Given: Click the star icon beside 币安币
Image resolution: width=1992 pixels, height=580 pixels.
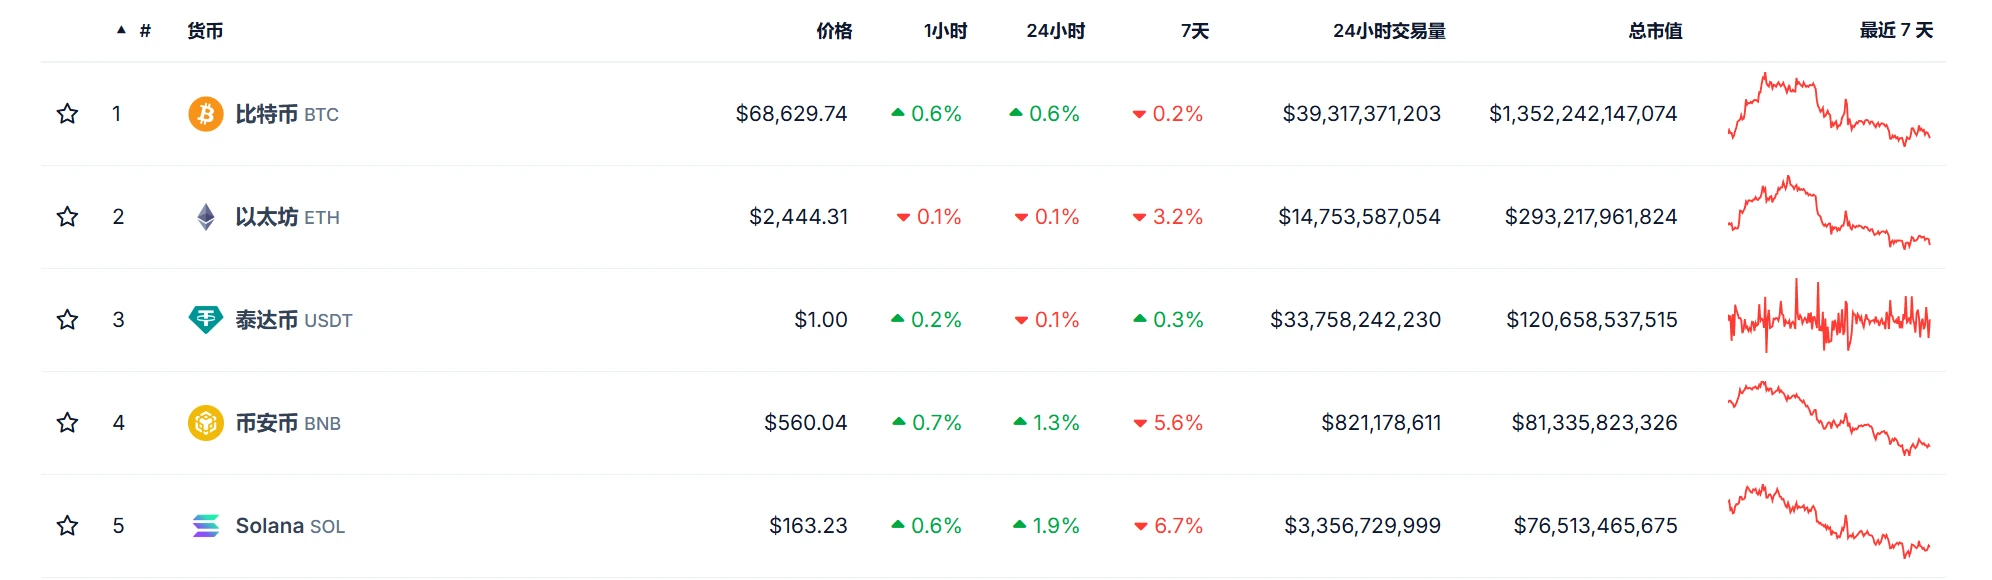Looking at the screenshot, I should click(67, 423).
